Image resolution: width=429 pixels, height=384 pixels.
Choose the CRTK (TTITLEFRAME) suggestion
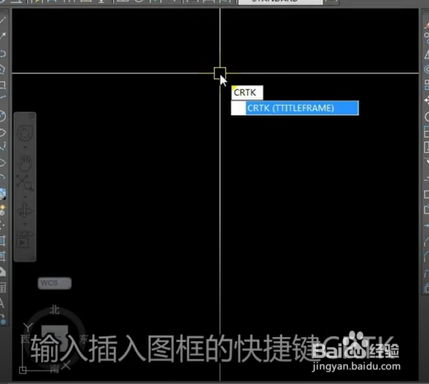coord(295,108)
